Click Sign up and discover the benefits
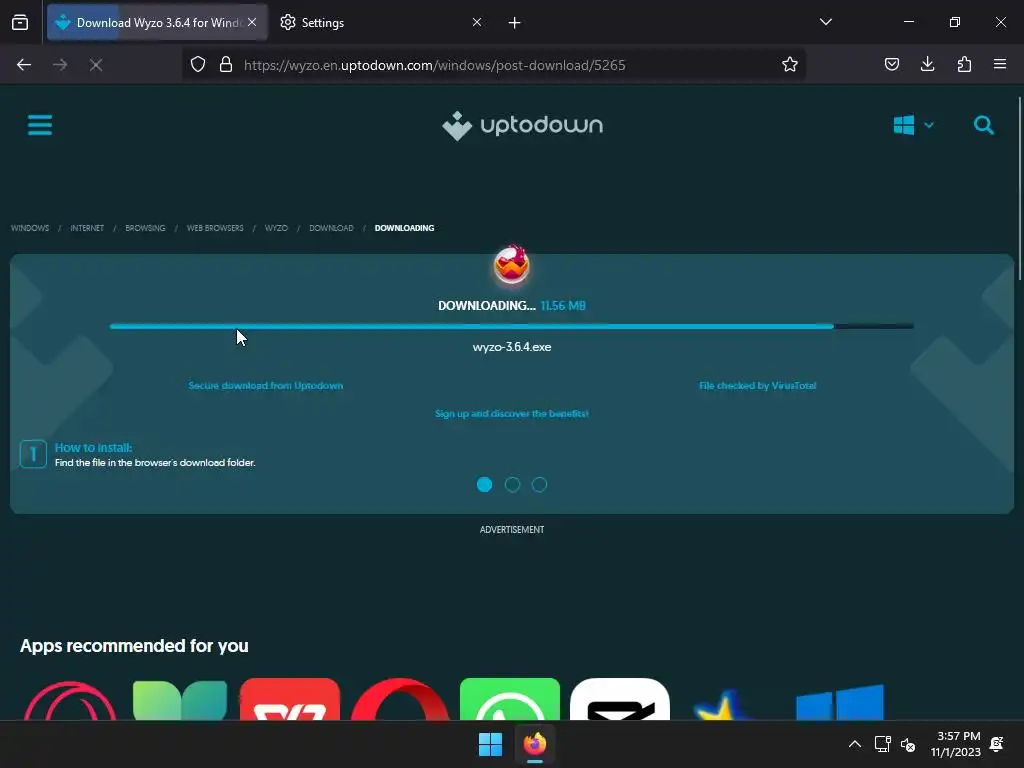Screen dimensions: 1024x768 click(511, 413)
